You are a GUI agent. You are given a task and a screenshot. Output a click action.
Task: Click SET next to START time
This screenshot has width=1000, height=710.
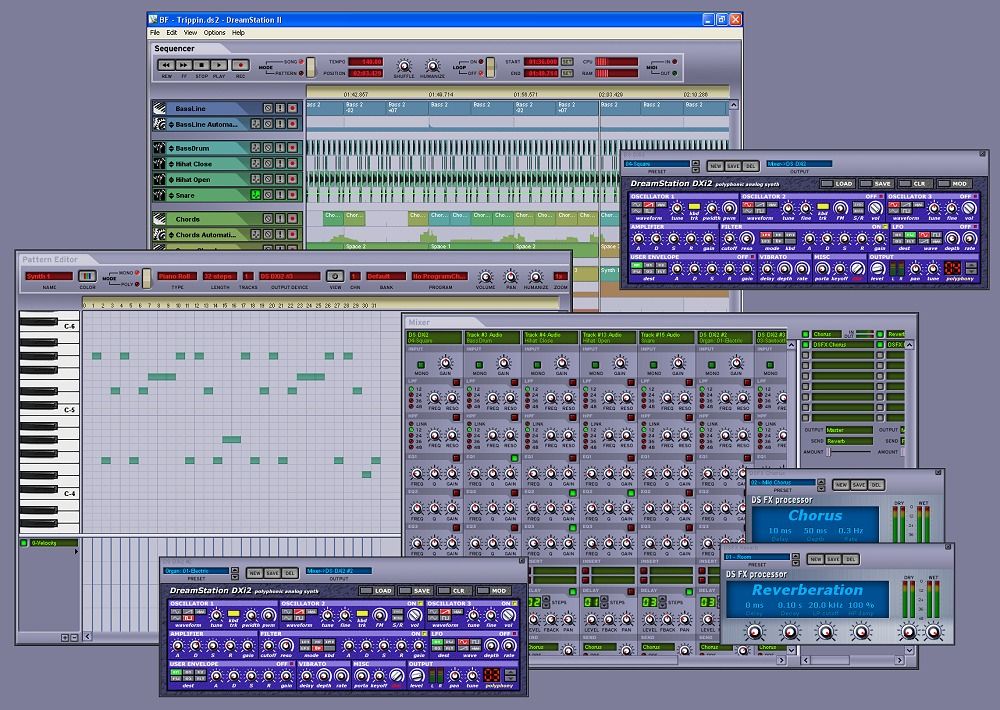coord(567,62)
